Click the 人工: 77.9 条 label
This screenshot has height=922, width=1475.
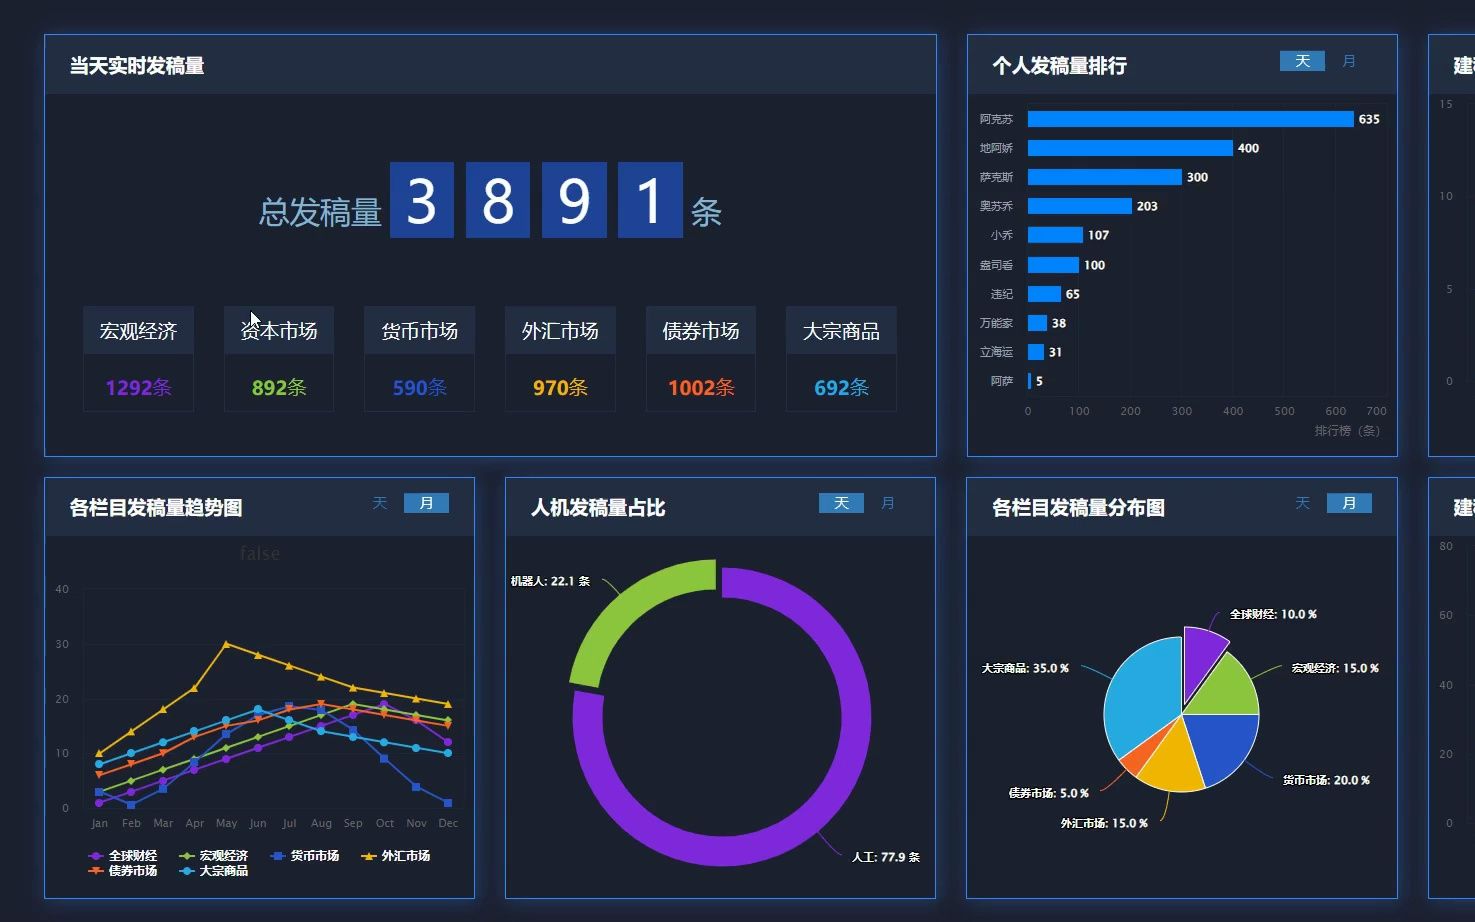886,857
